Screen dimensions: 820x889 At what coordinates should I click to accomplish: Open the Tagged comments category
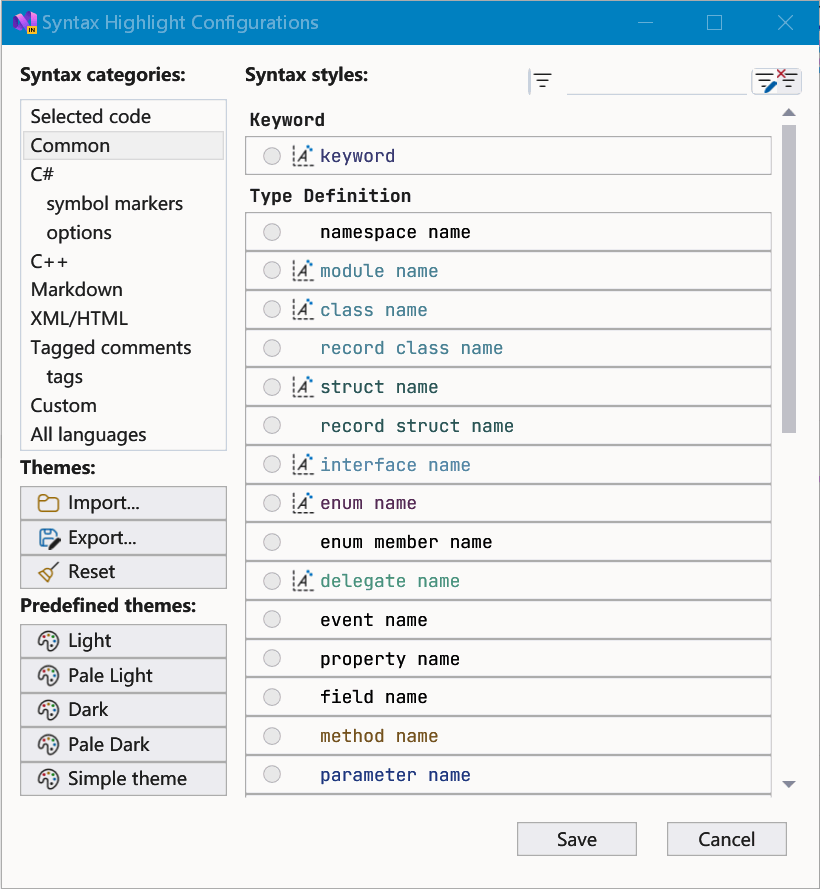(x=123, y=348)
